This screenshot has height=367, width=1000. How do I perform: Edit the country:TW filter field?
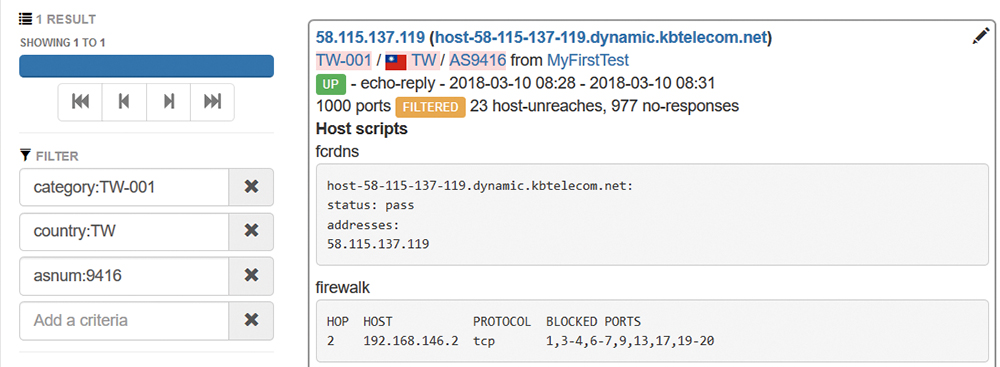tap(124, 232)
